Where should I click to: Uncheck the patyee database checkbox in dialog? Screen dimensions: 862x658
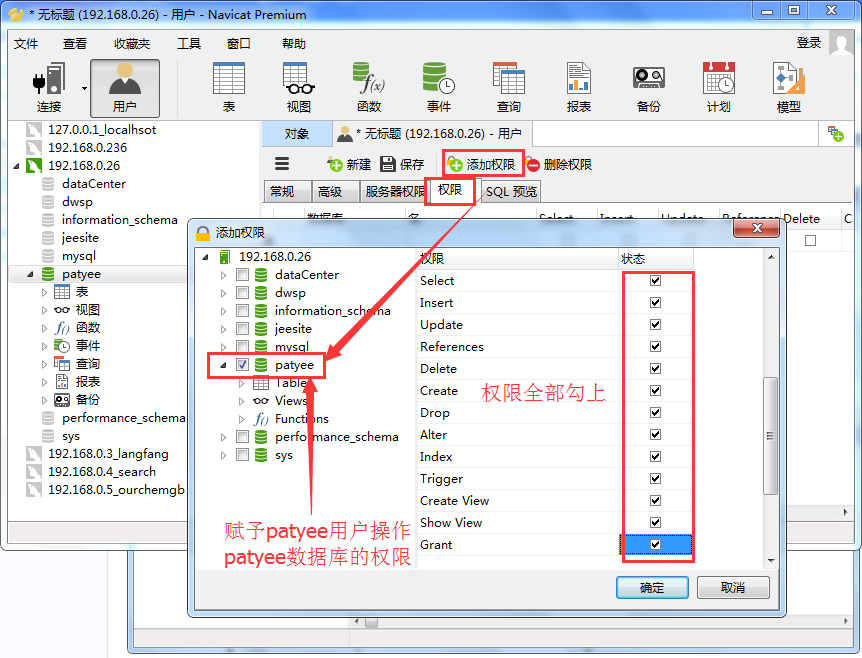point(242,364)
